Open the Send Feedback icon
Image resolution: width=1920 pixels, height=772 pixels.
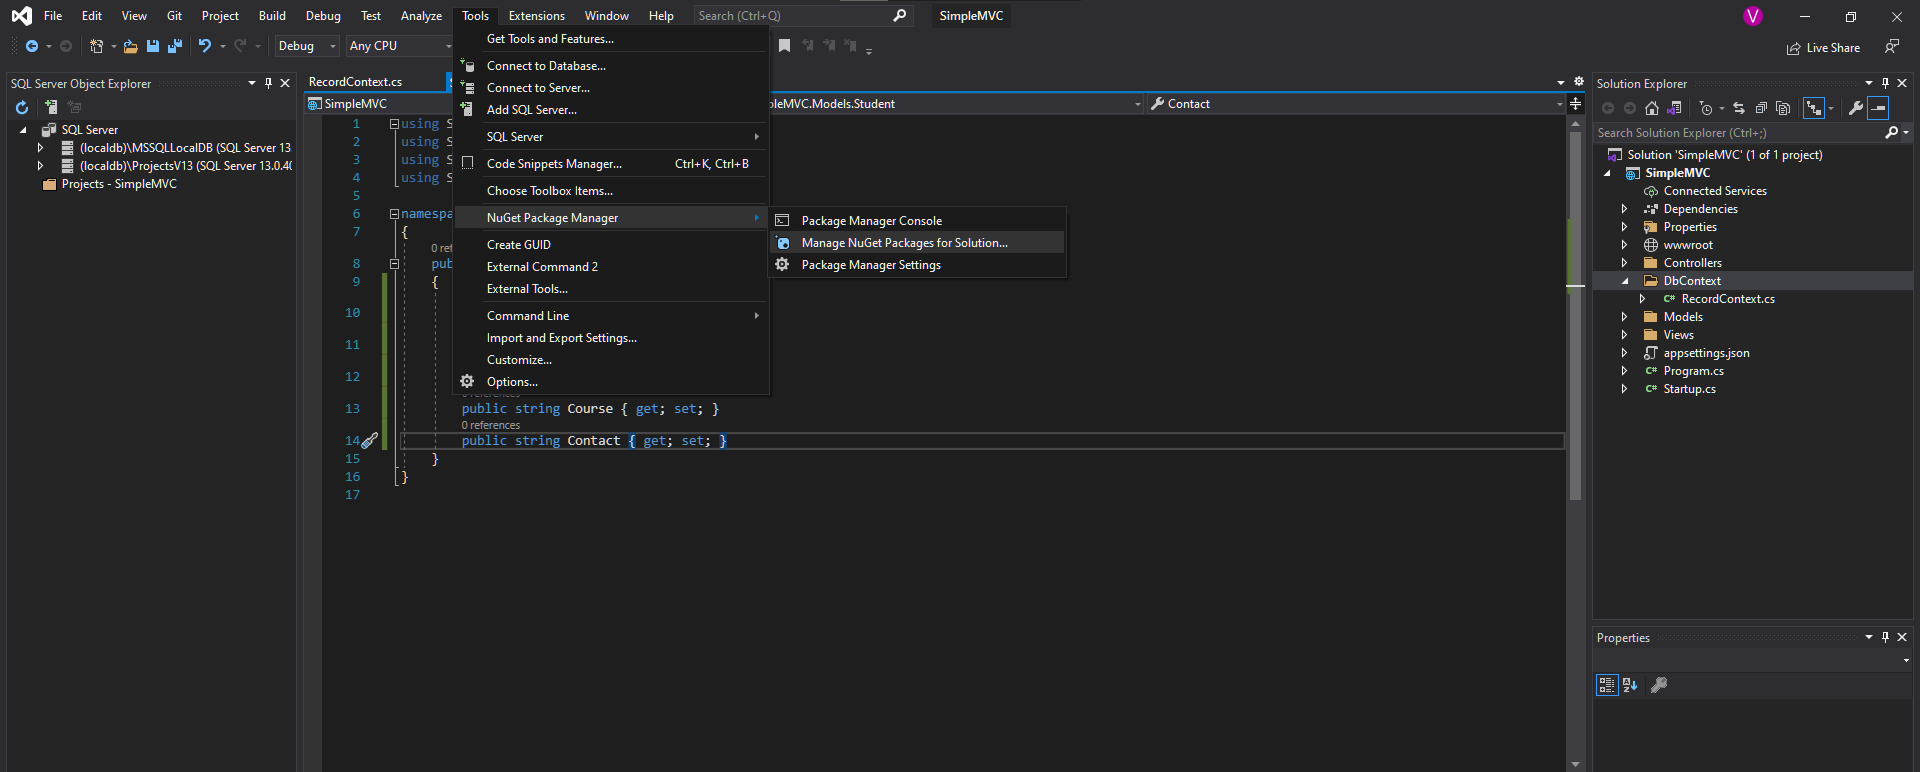click(1892, 47)
